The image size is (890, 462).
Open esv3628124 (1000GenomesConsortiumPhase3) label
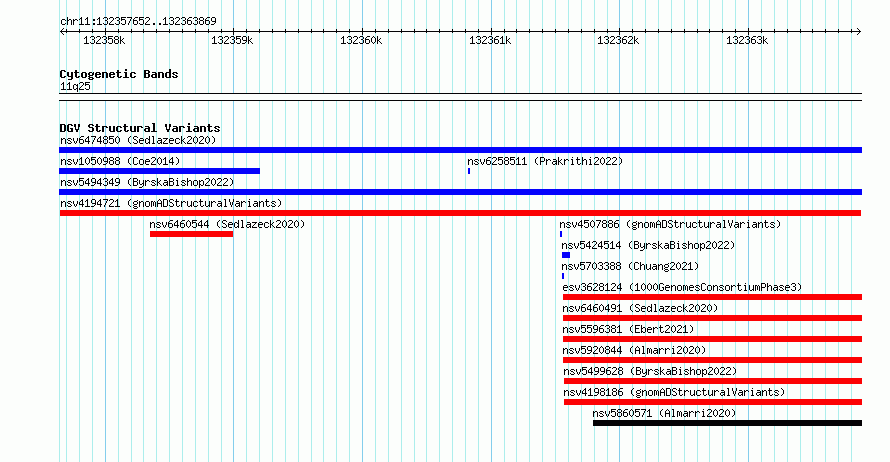(x=682, y=287)
